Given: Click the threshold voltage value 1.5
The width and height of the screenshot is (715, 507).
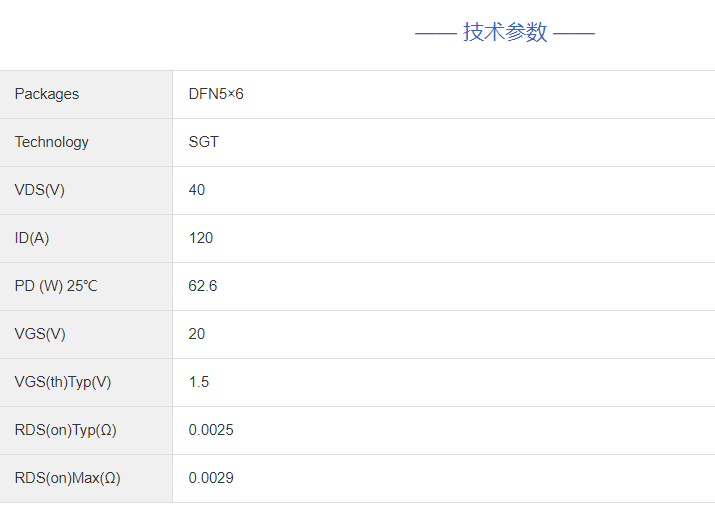Looking at the screenshot, I should click(199, 382).
